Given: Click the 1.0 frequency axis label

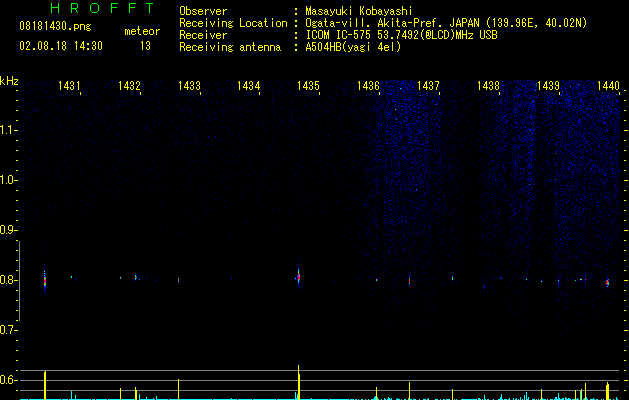Looking at the screenshot, I should point(8,180).
